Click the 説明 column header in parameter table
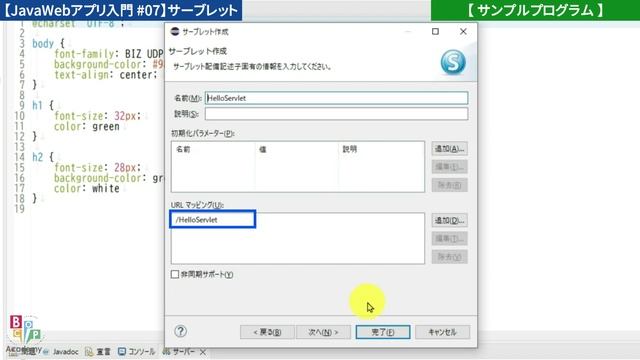Viewport: 640px width, 360px height. pos(350,149)
